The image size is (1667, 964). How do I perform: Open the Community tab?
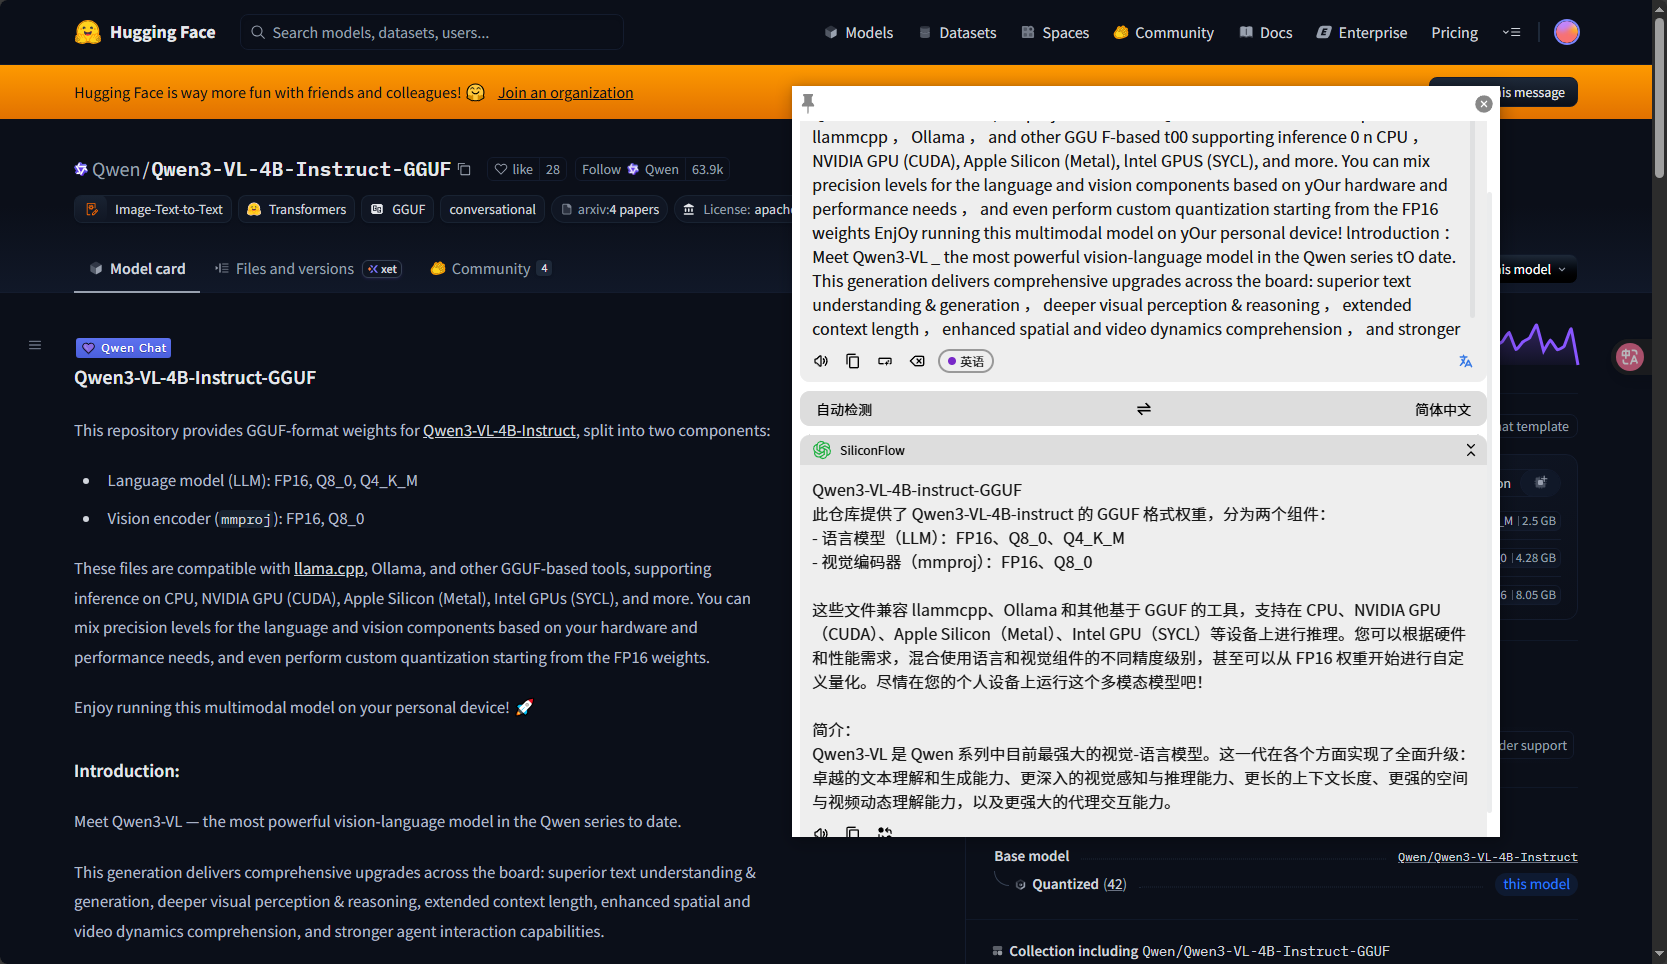(x=490, y=268)
